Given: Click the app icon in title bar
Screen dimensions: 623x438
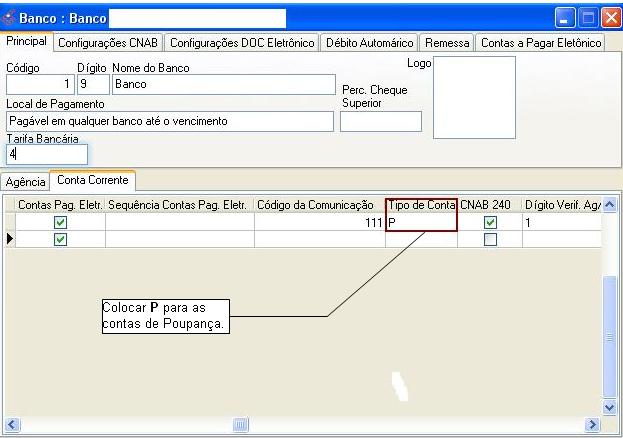Looking at the screenshot, I should point(11,17).
